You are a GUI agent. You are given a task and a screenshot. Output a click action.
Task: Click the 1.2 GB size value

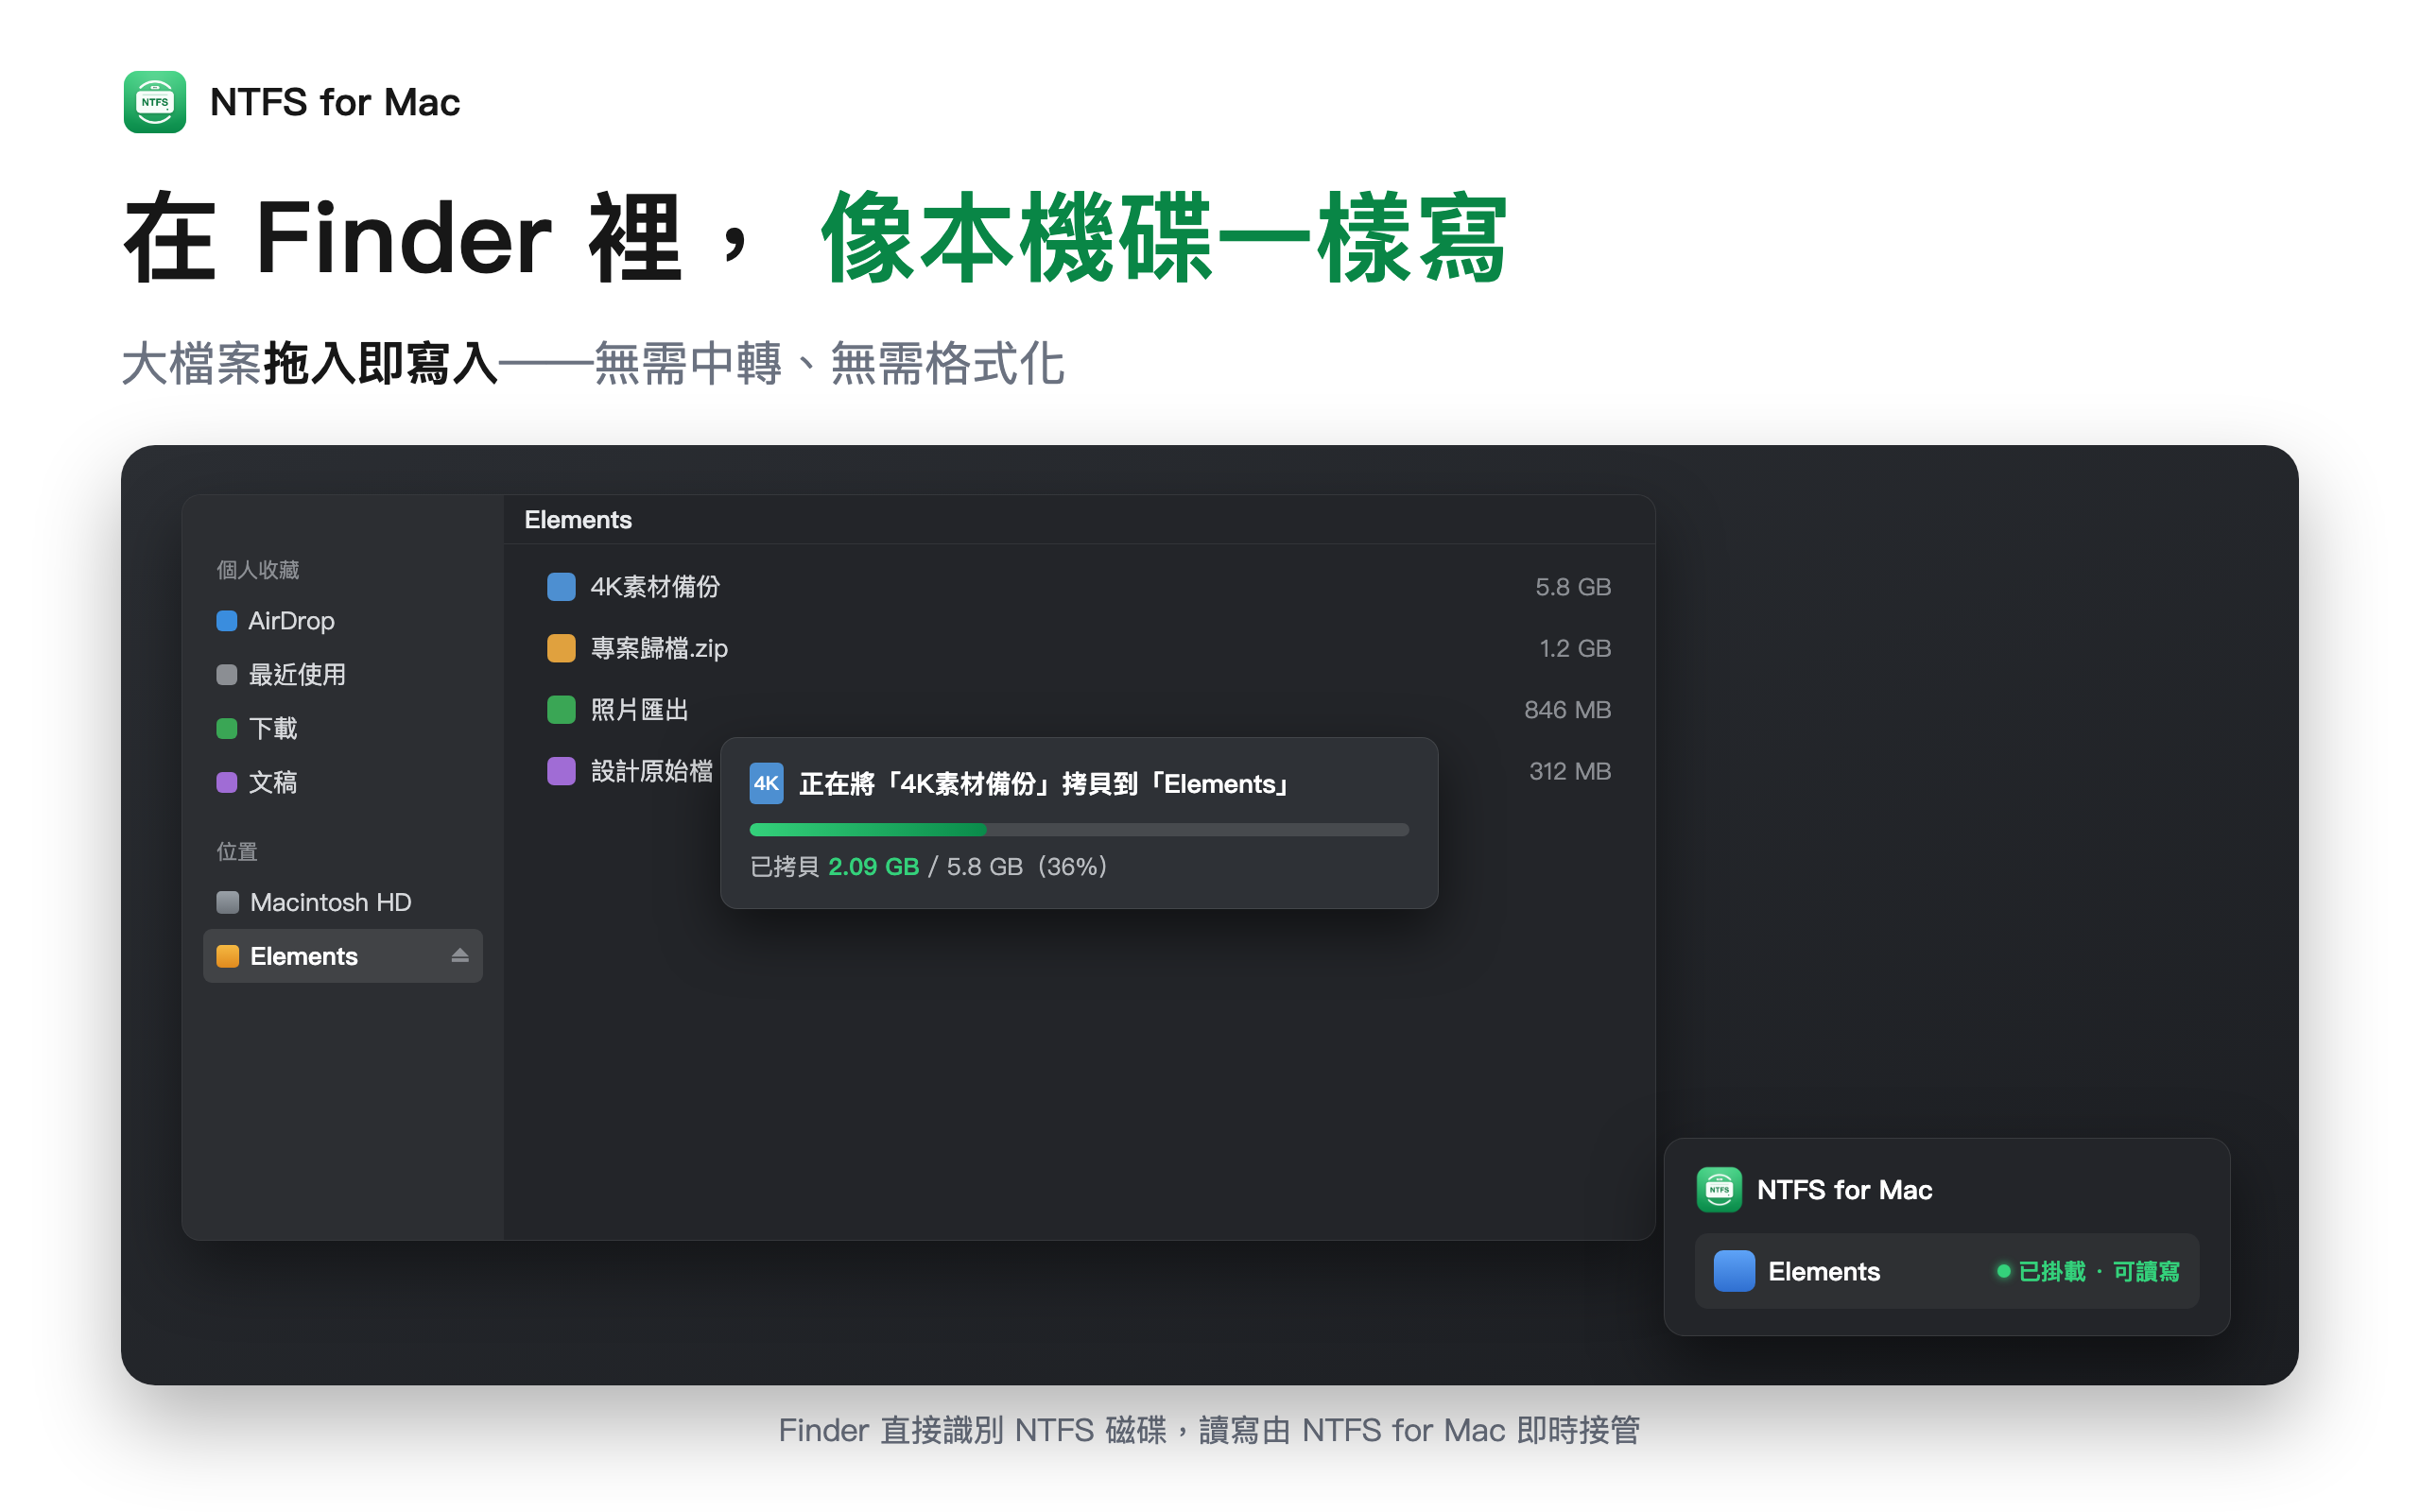click(1575, 648)
